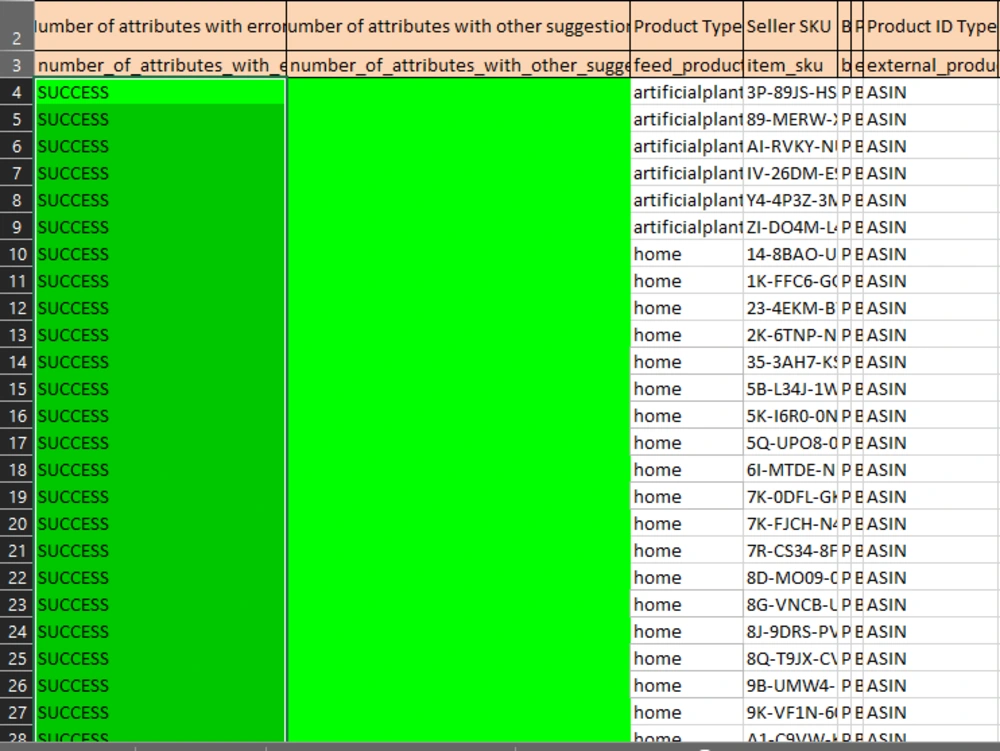Screen dimensions: 1000x751
Task: Click SKU cell 1K-FFC6
Action: click(790, 281)
